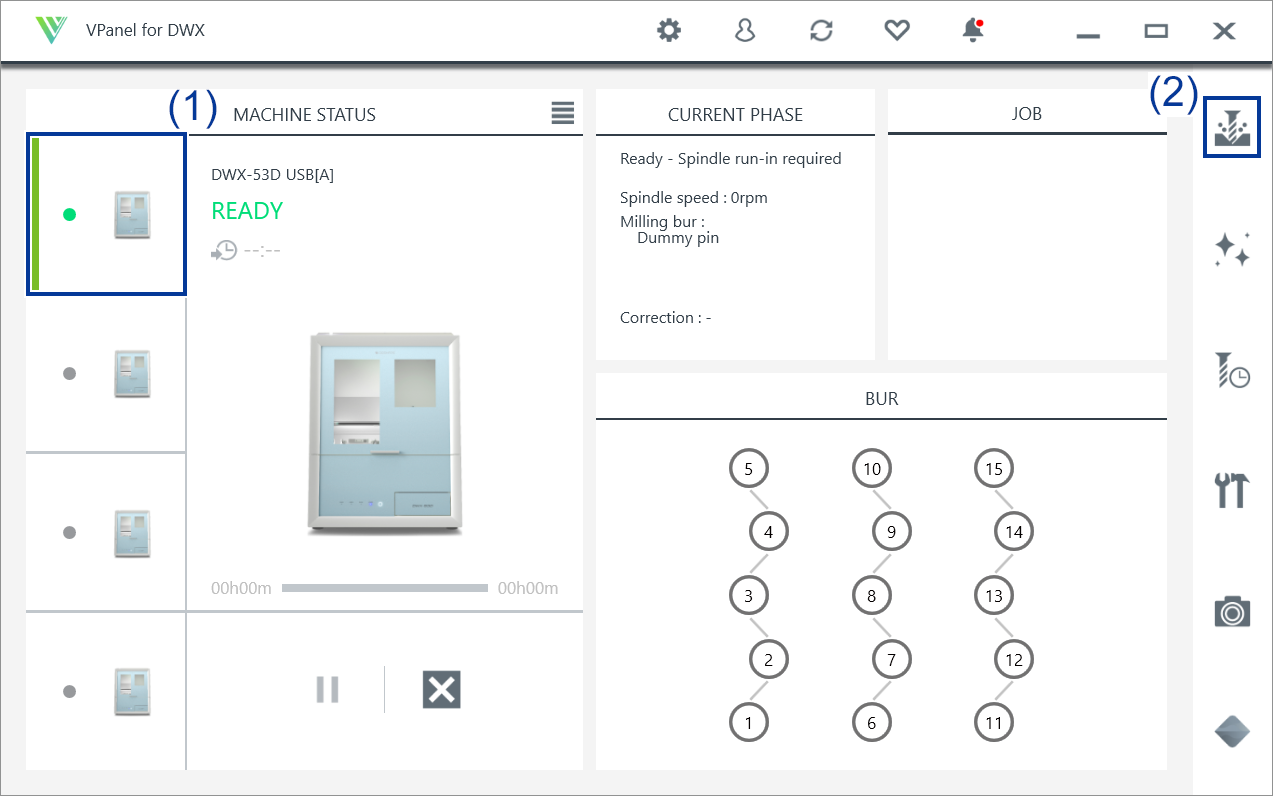Image resolution: width=1273 pixels, height=796 pixels.
Task: Select bur slot 13
Action: [x=994, y=596]
